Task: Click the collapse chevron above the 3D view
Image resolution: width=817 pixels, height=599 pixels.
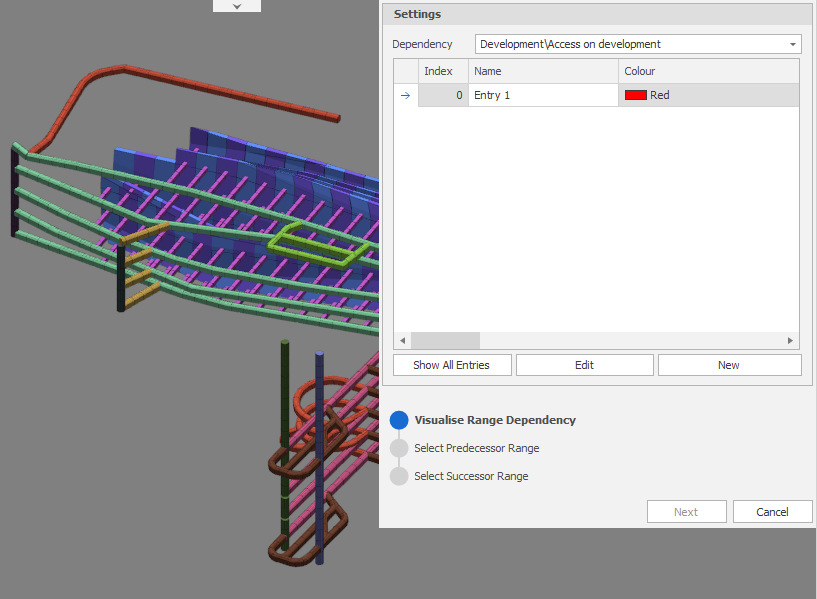Action: [x=237, y=6]
